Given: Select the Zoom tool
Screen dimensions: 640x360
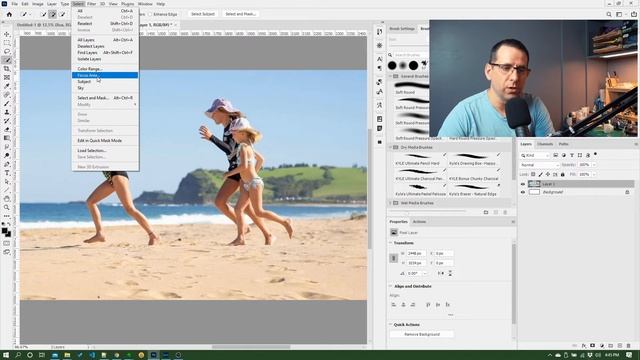Looking at the screenshot, I should 7,207.
